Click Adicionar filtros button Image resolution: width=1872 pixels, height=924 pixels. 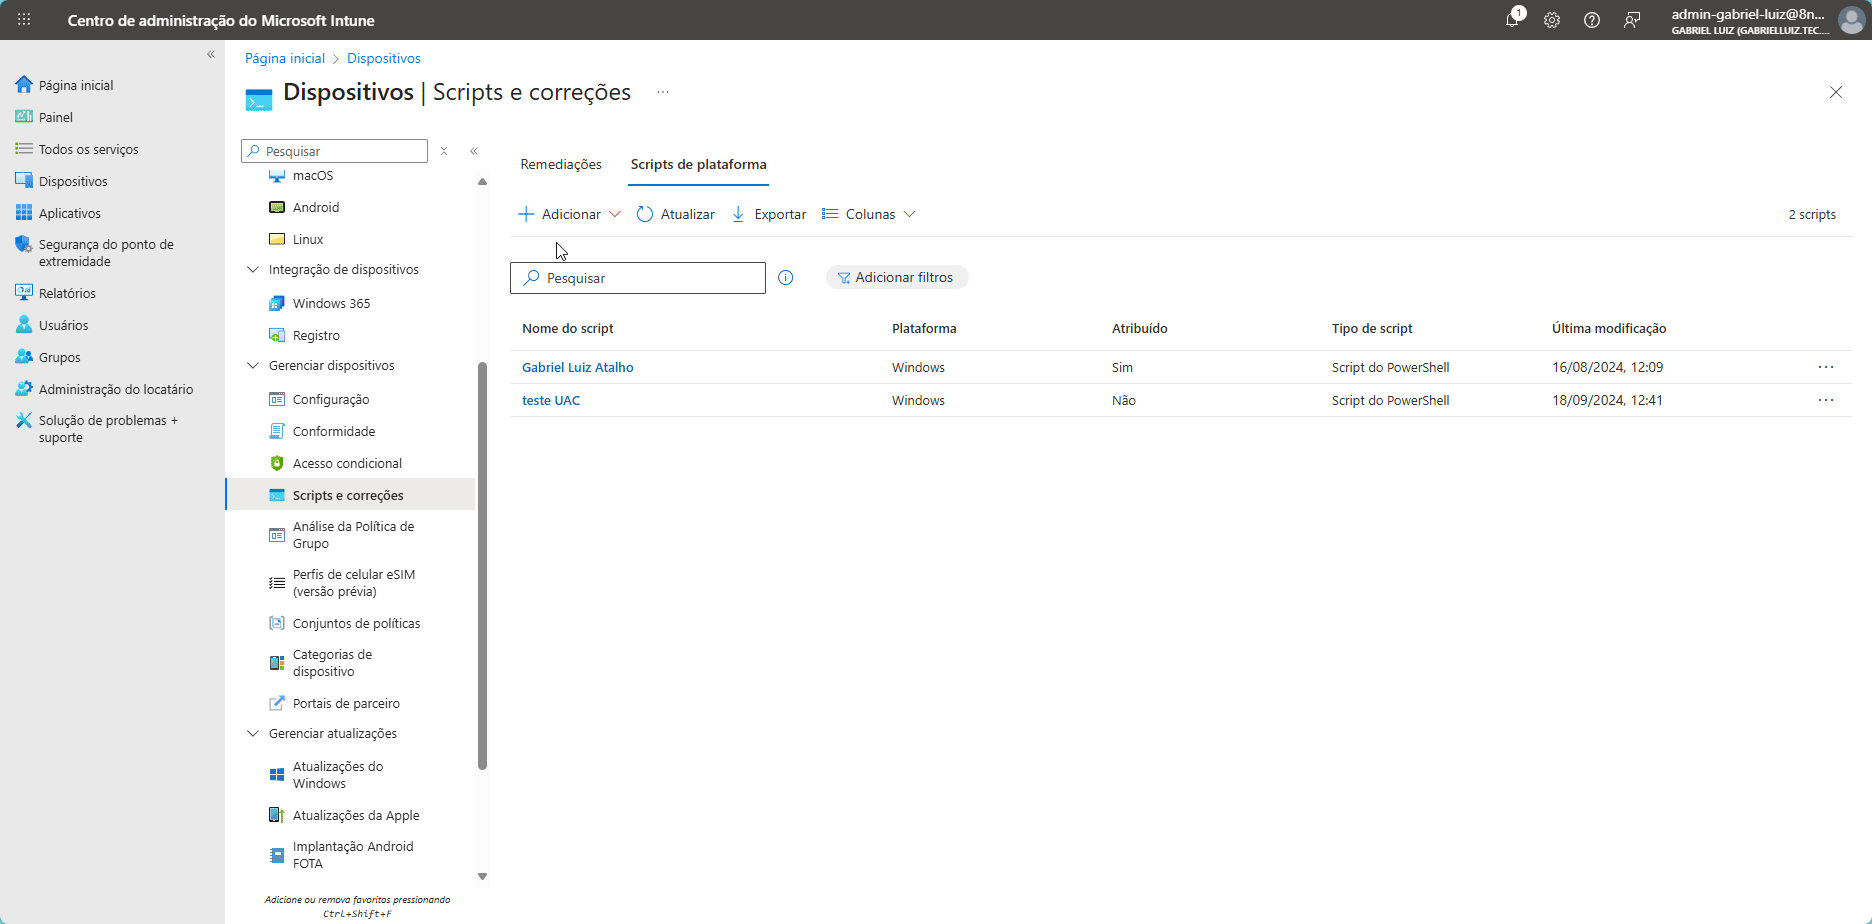pyautogui.click(x=897, y=277)
